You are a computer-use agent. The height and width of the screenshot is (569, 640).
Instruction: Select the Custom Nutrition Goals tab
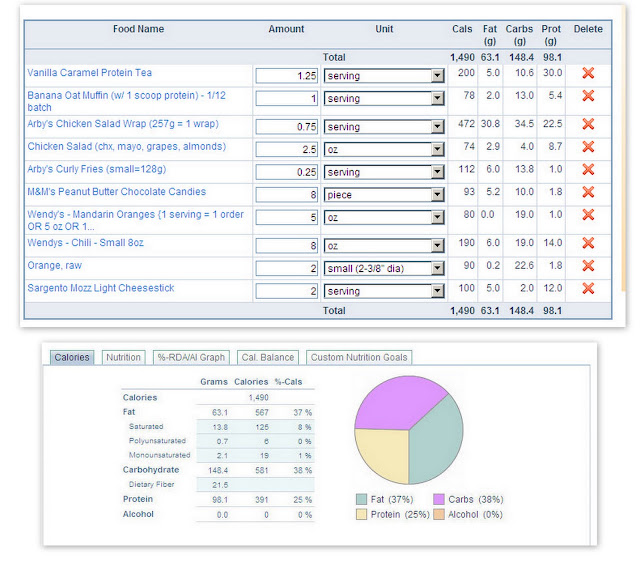pyautogui.click(x=359, y=358)
